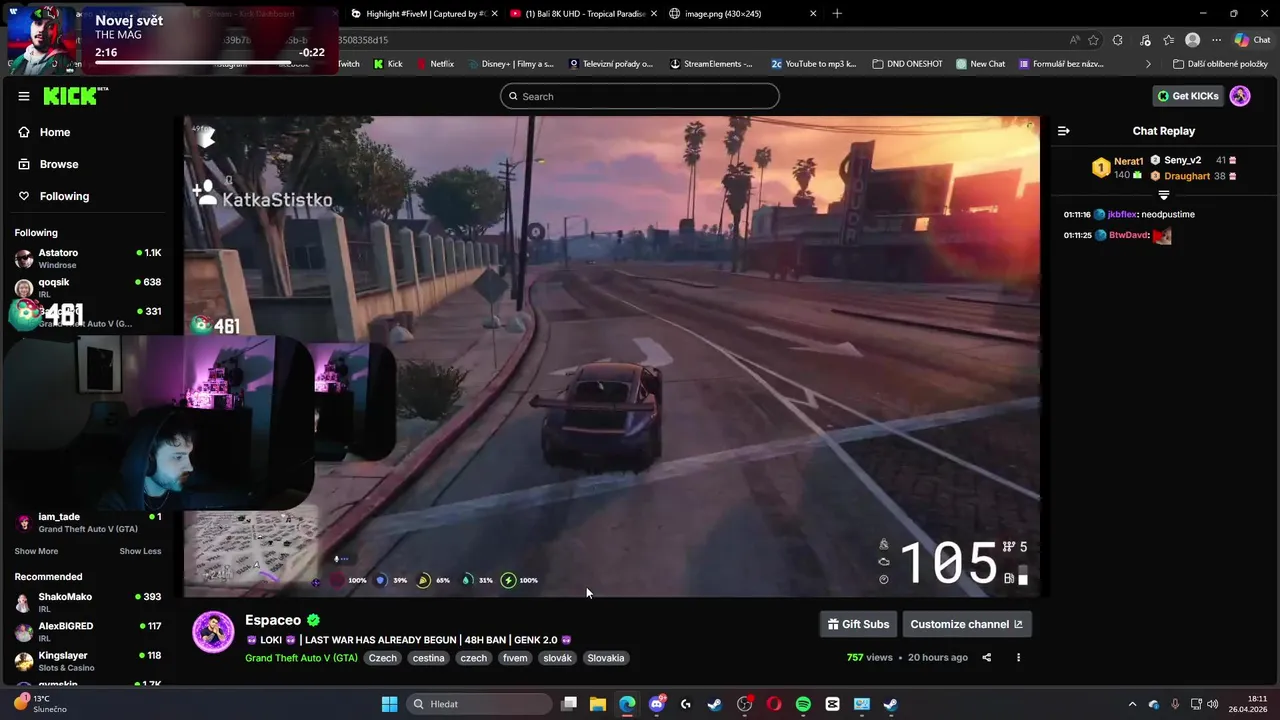Screen dimensions: 1280x720
Task: Open Spotify from the taskbar
Action: tap(803, 704)
